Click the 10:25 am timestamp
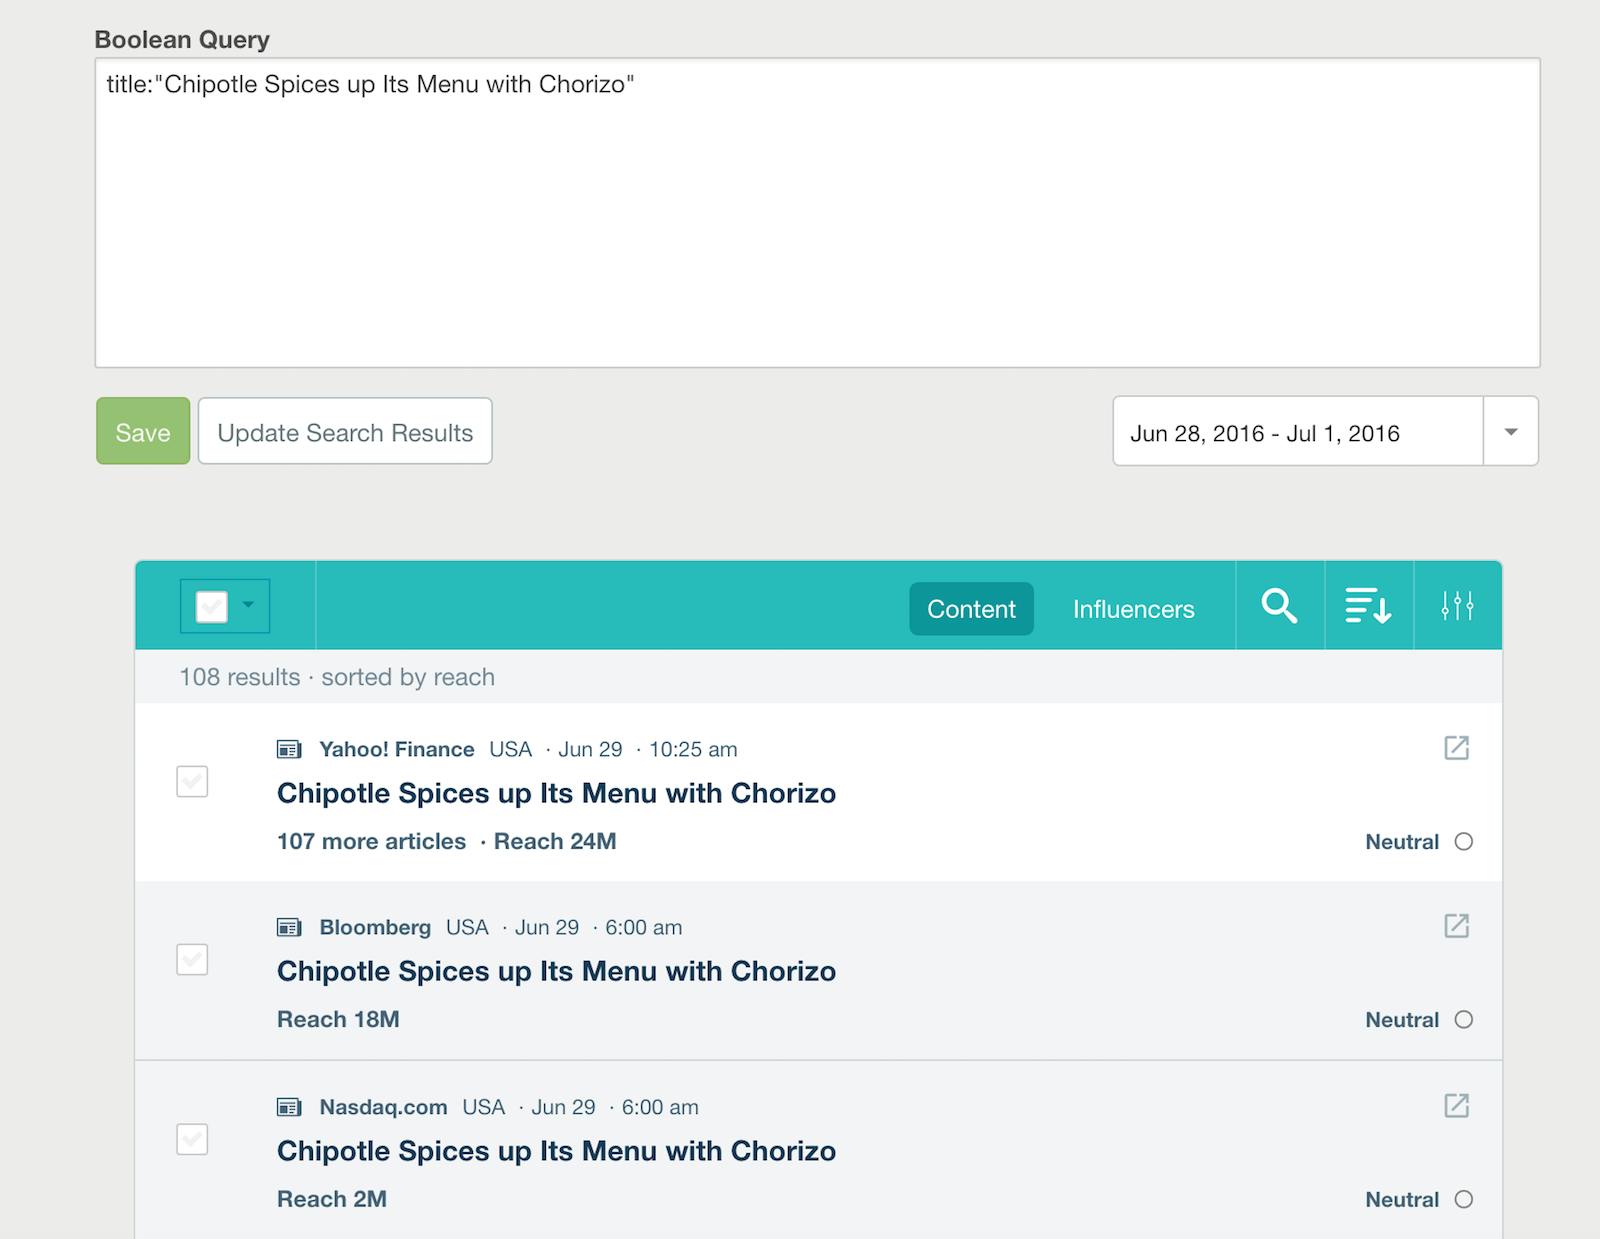Screen dimensions: 1600x1239 (693, 749)
